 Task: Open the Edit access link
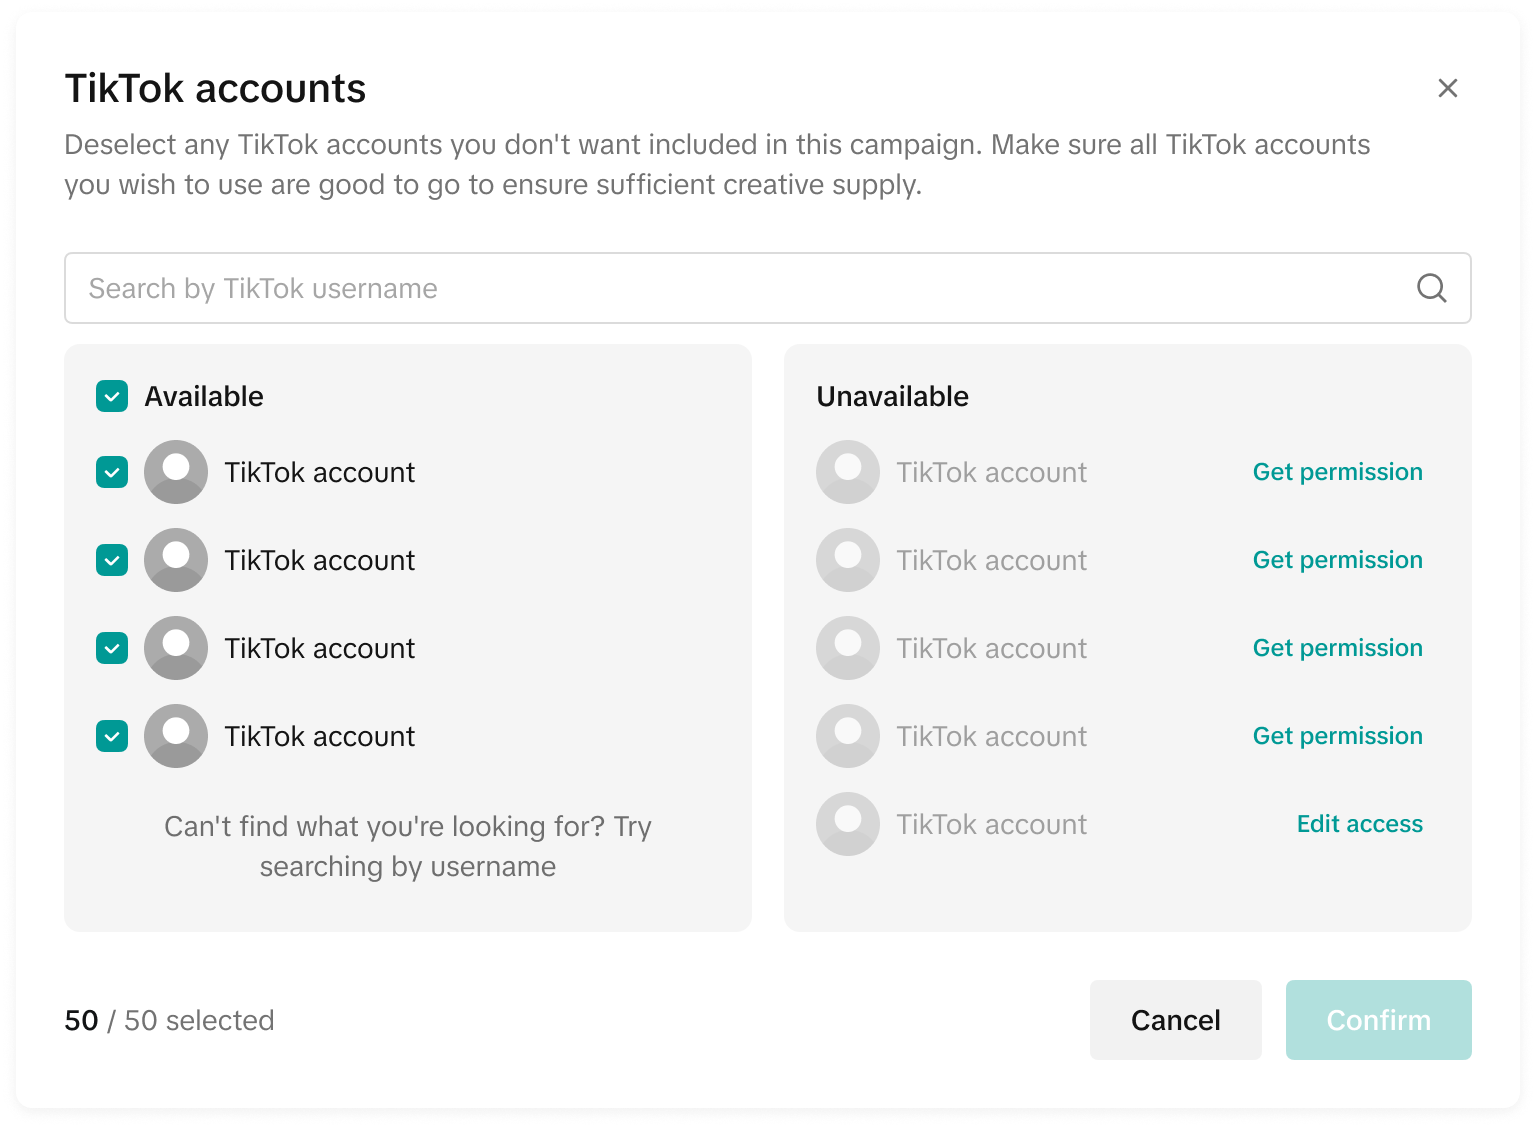point(1359,824)
